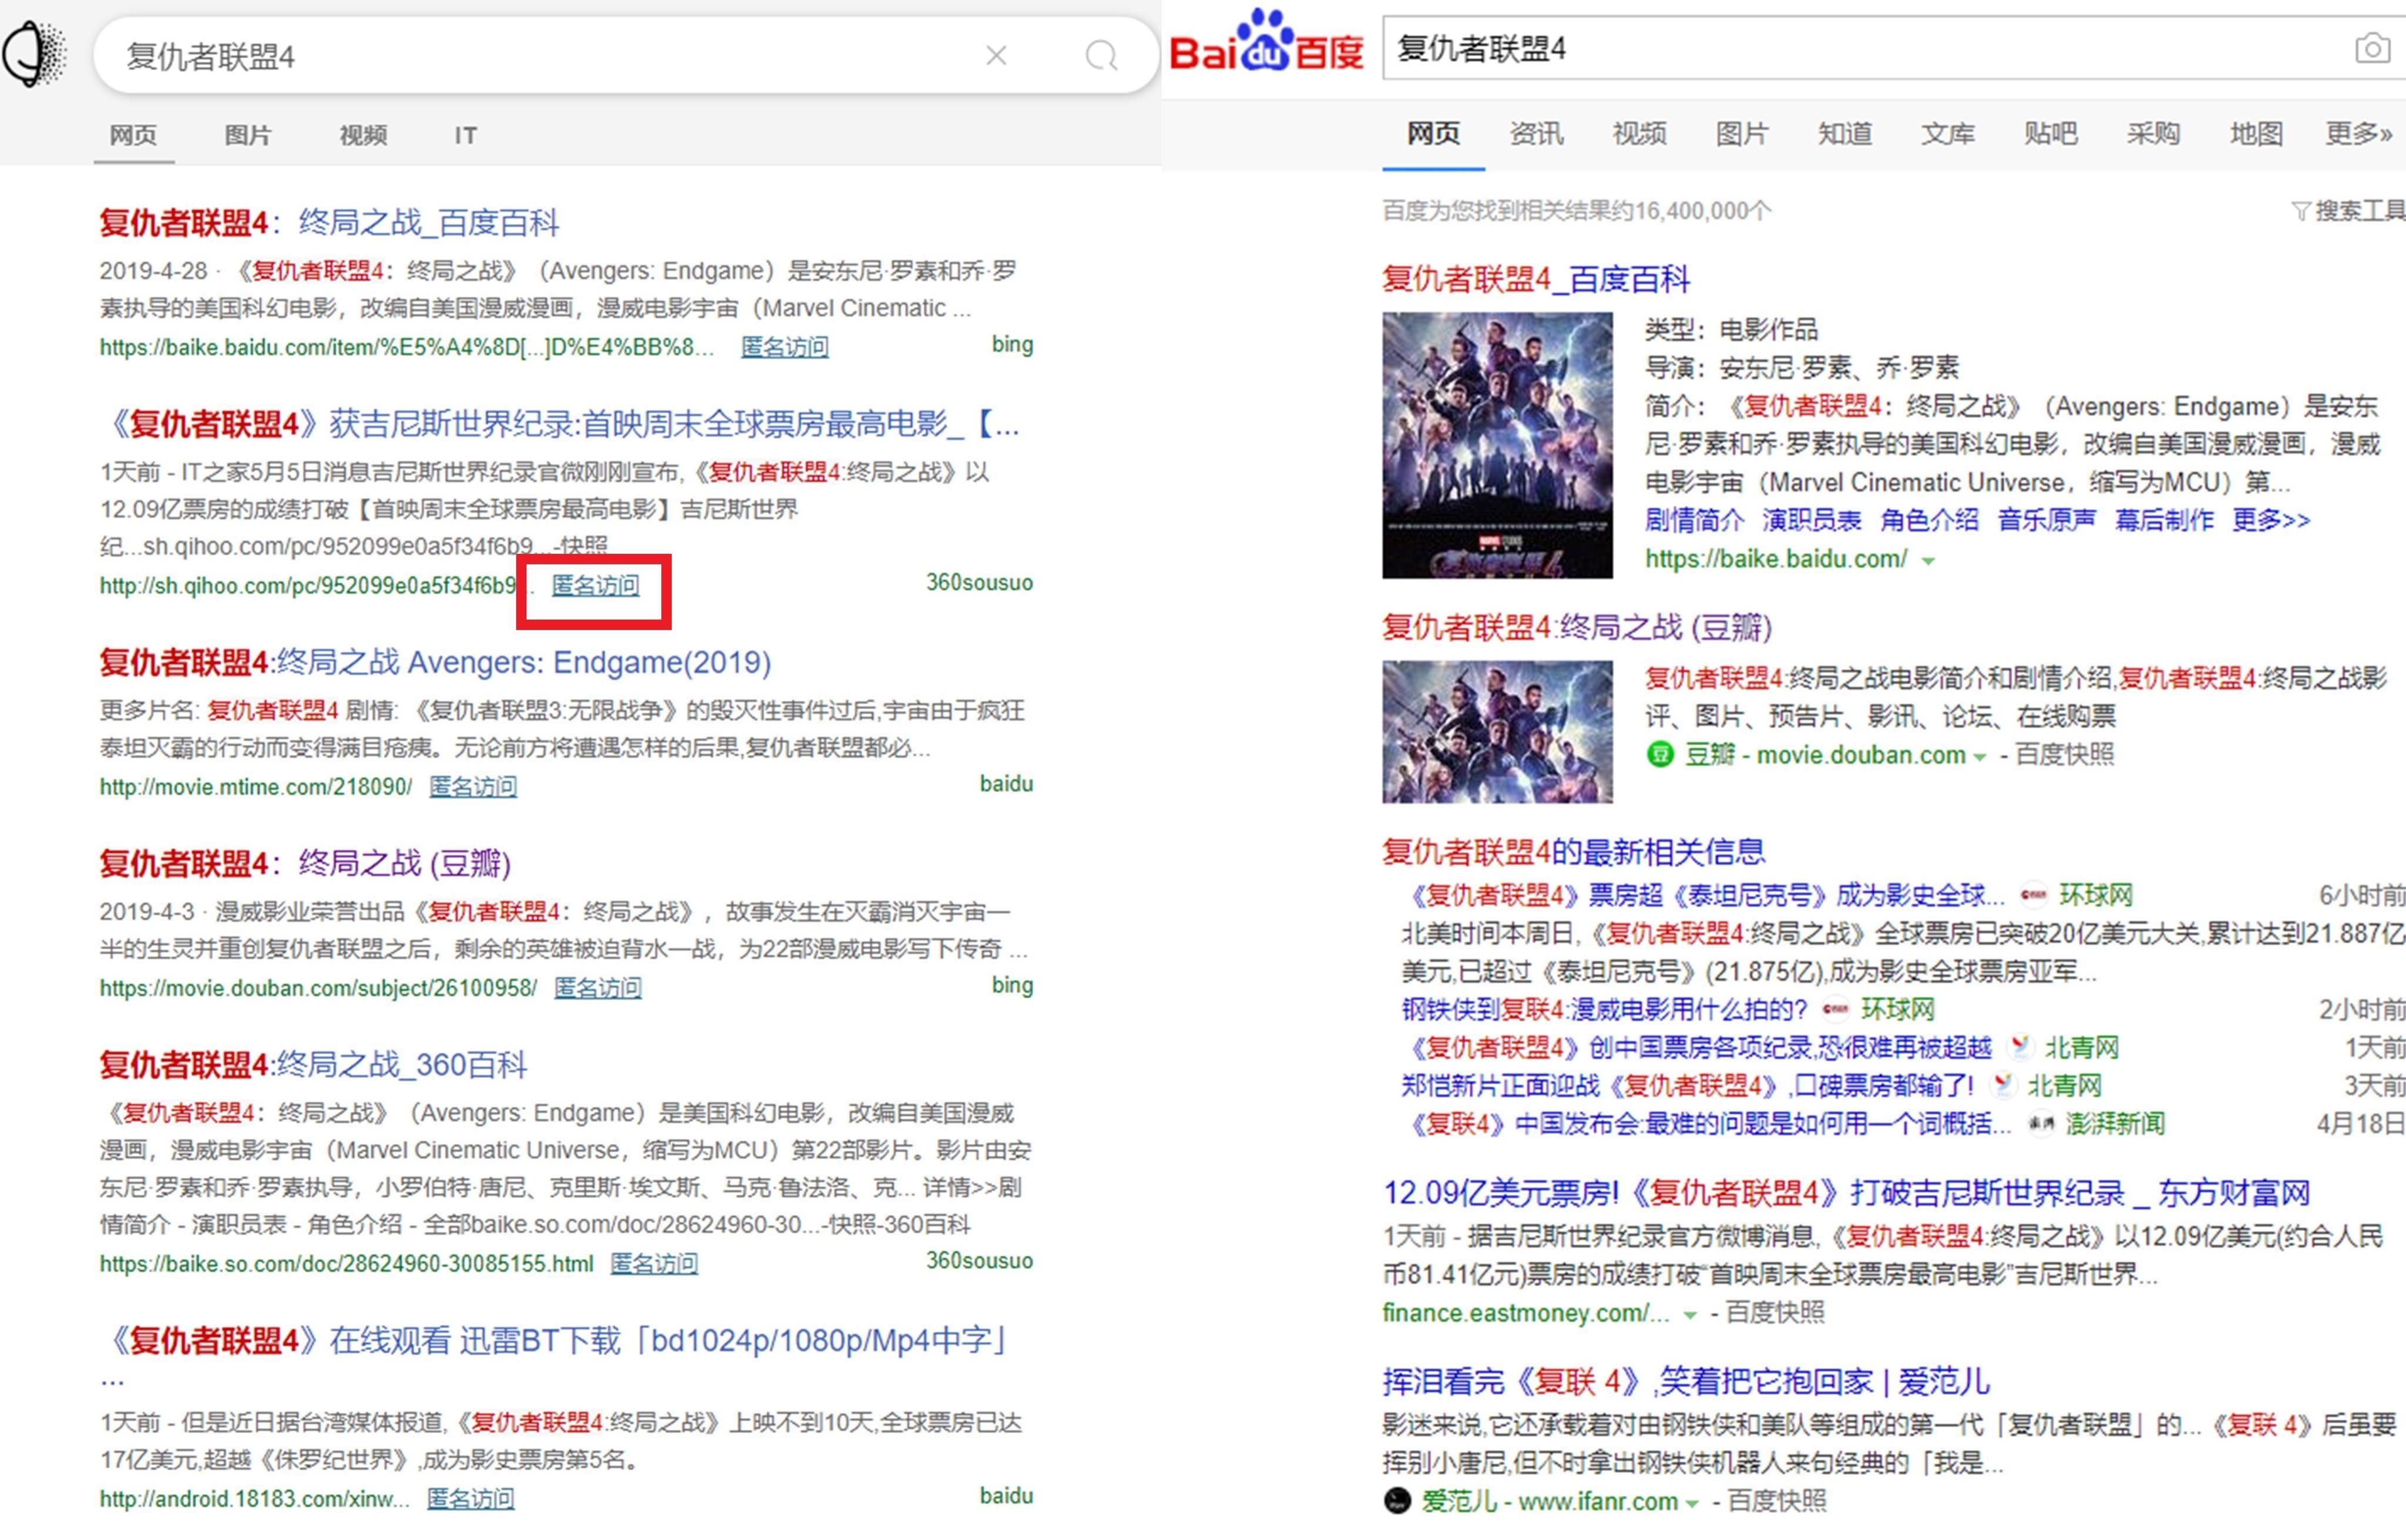
Task: Click the 搜索工具 filter icon
Action: coord(2300,211)
